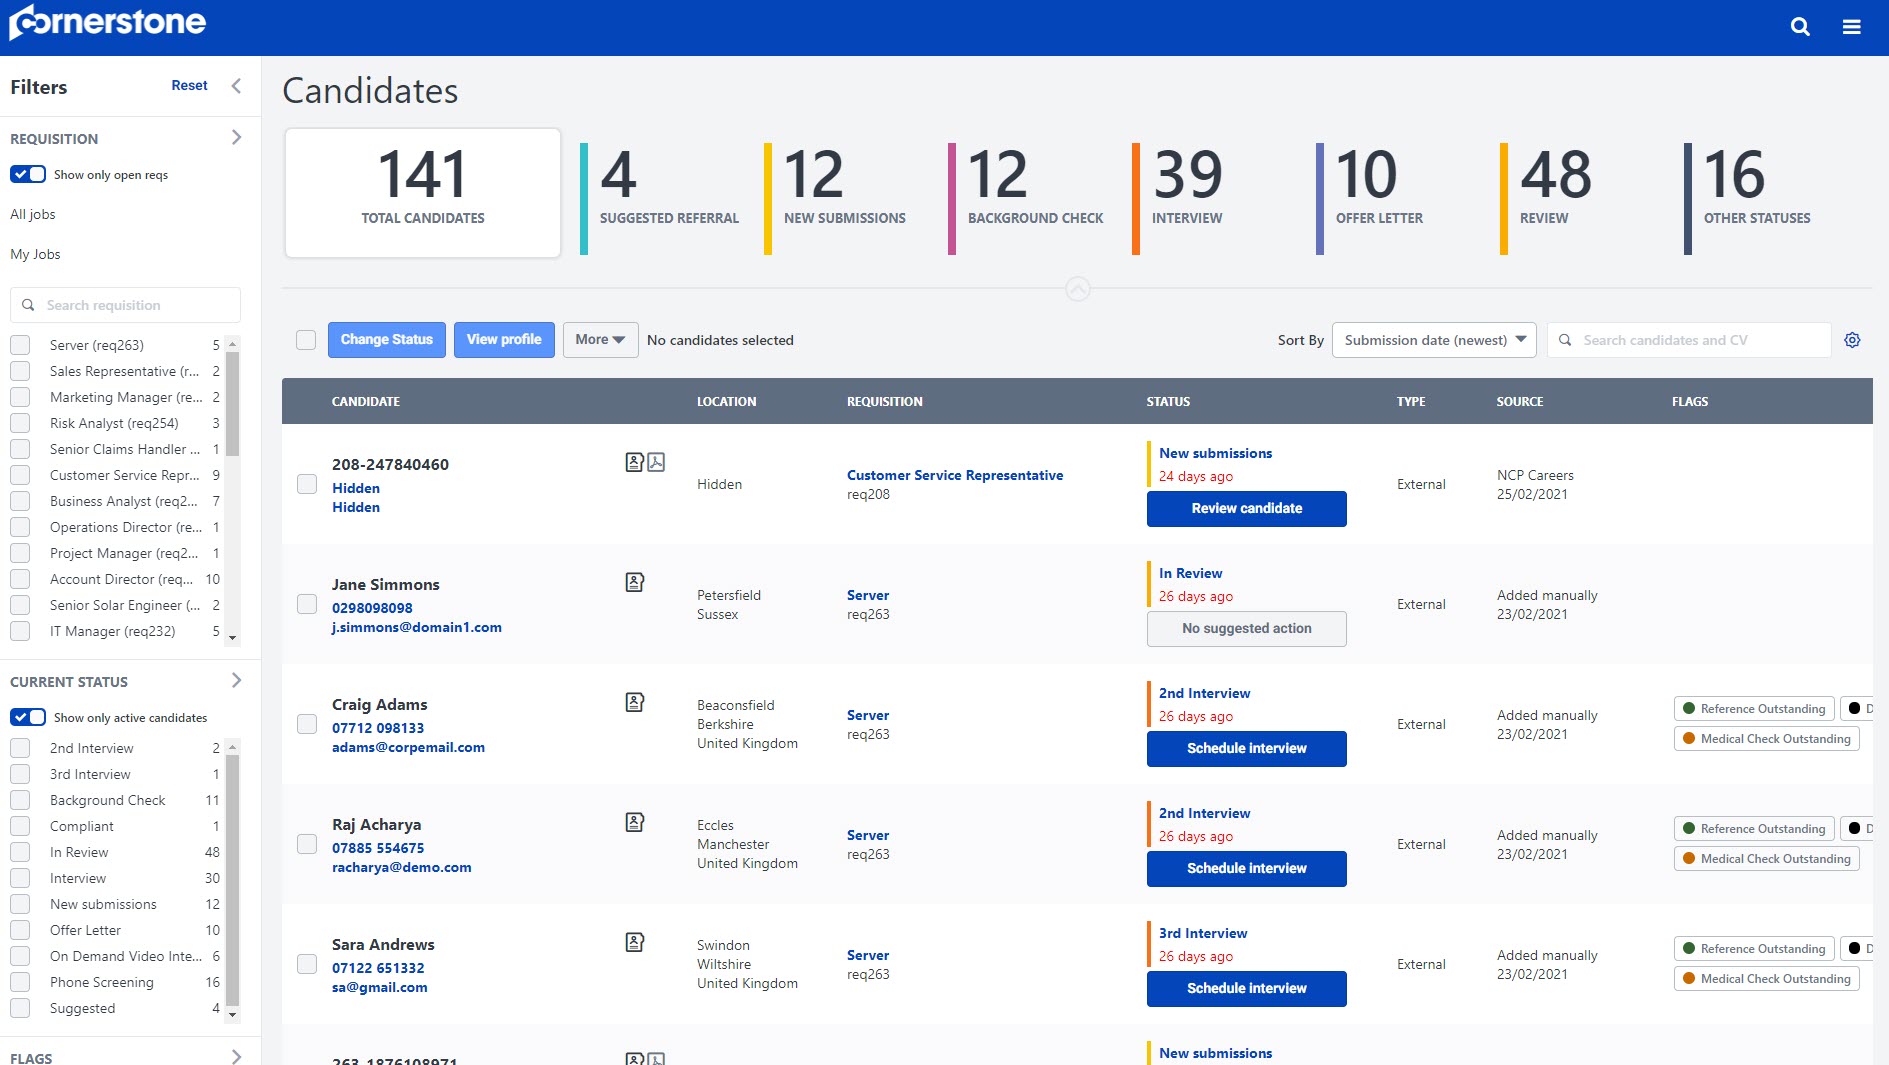Check the In Review status filter
1889x1065 pixels.
(x=20, y=852)
